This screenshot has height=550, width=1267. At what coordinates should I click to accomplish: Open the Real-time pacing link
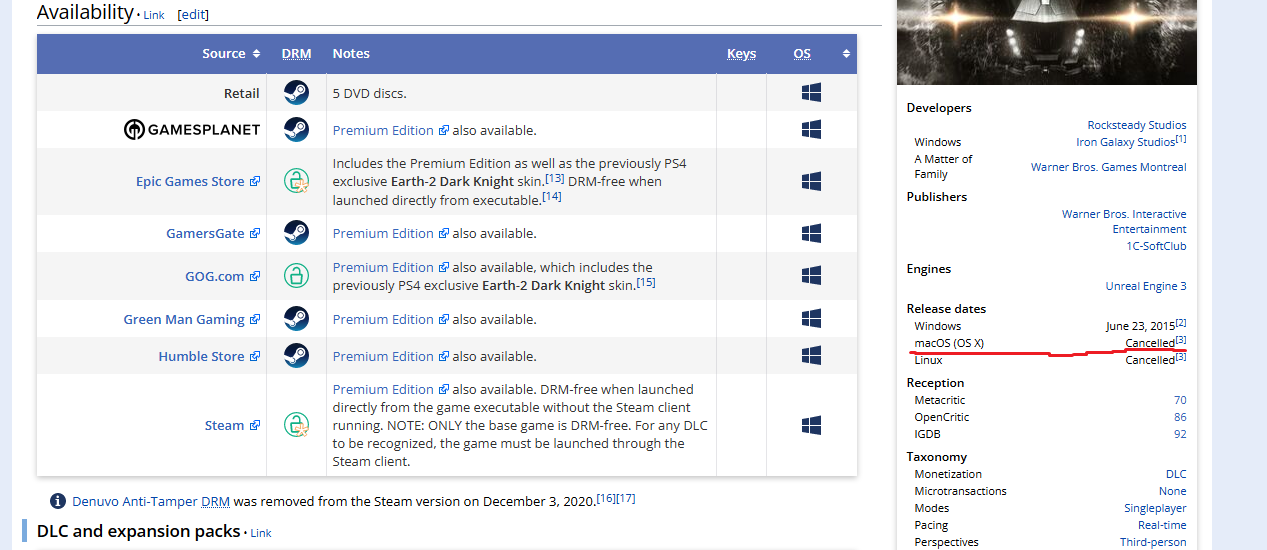point(1162,525)
